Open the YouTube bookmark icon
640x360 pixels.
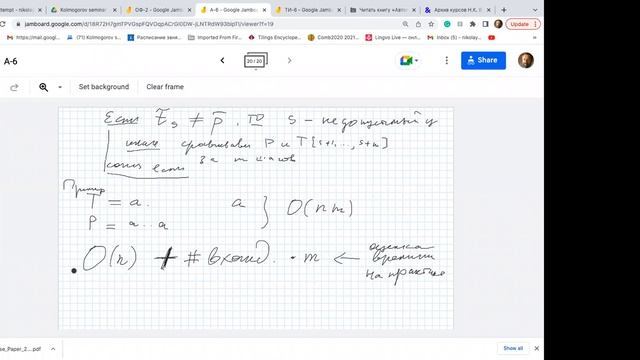point(491,38)
